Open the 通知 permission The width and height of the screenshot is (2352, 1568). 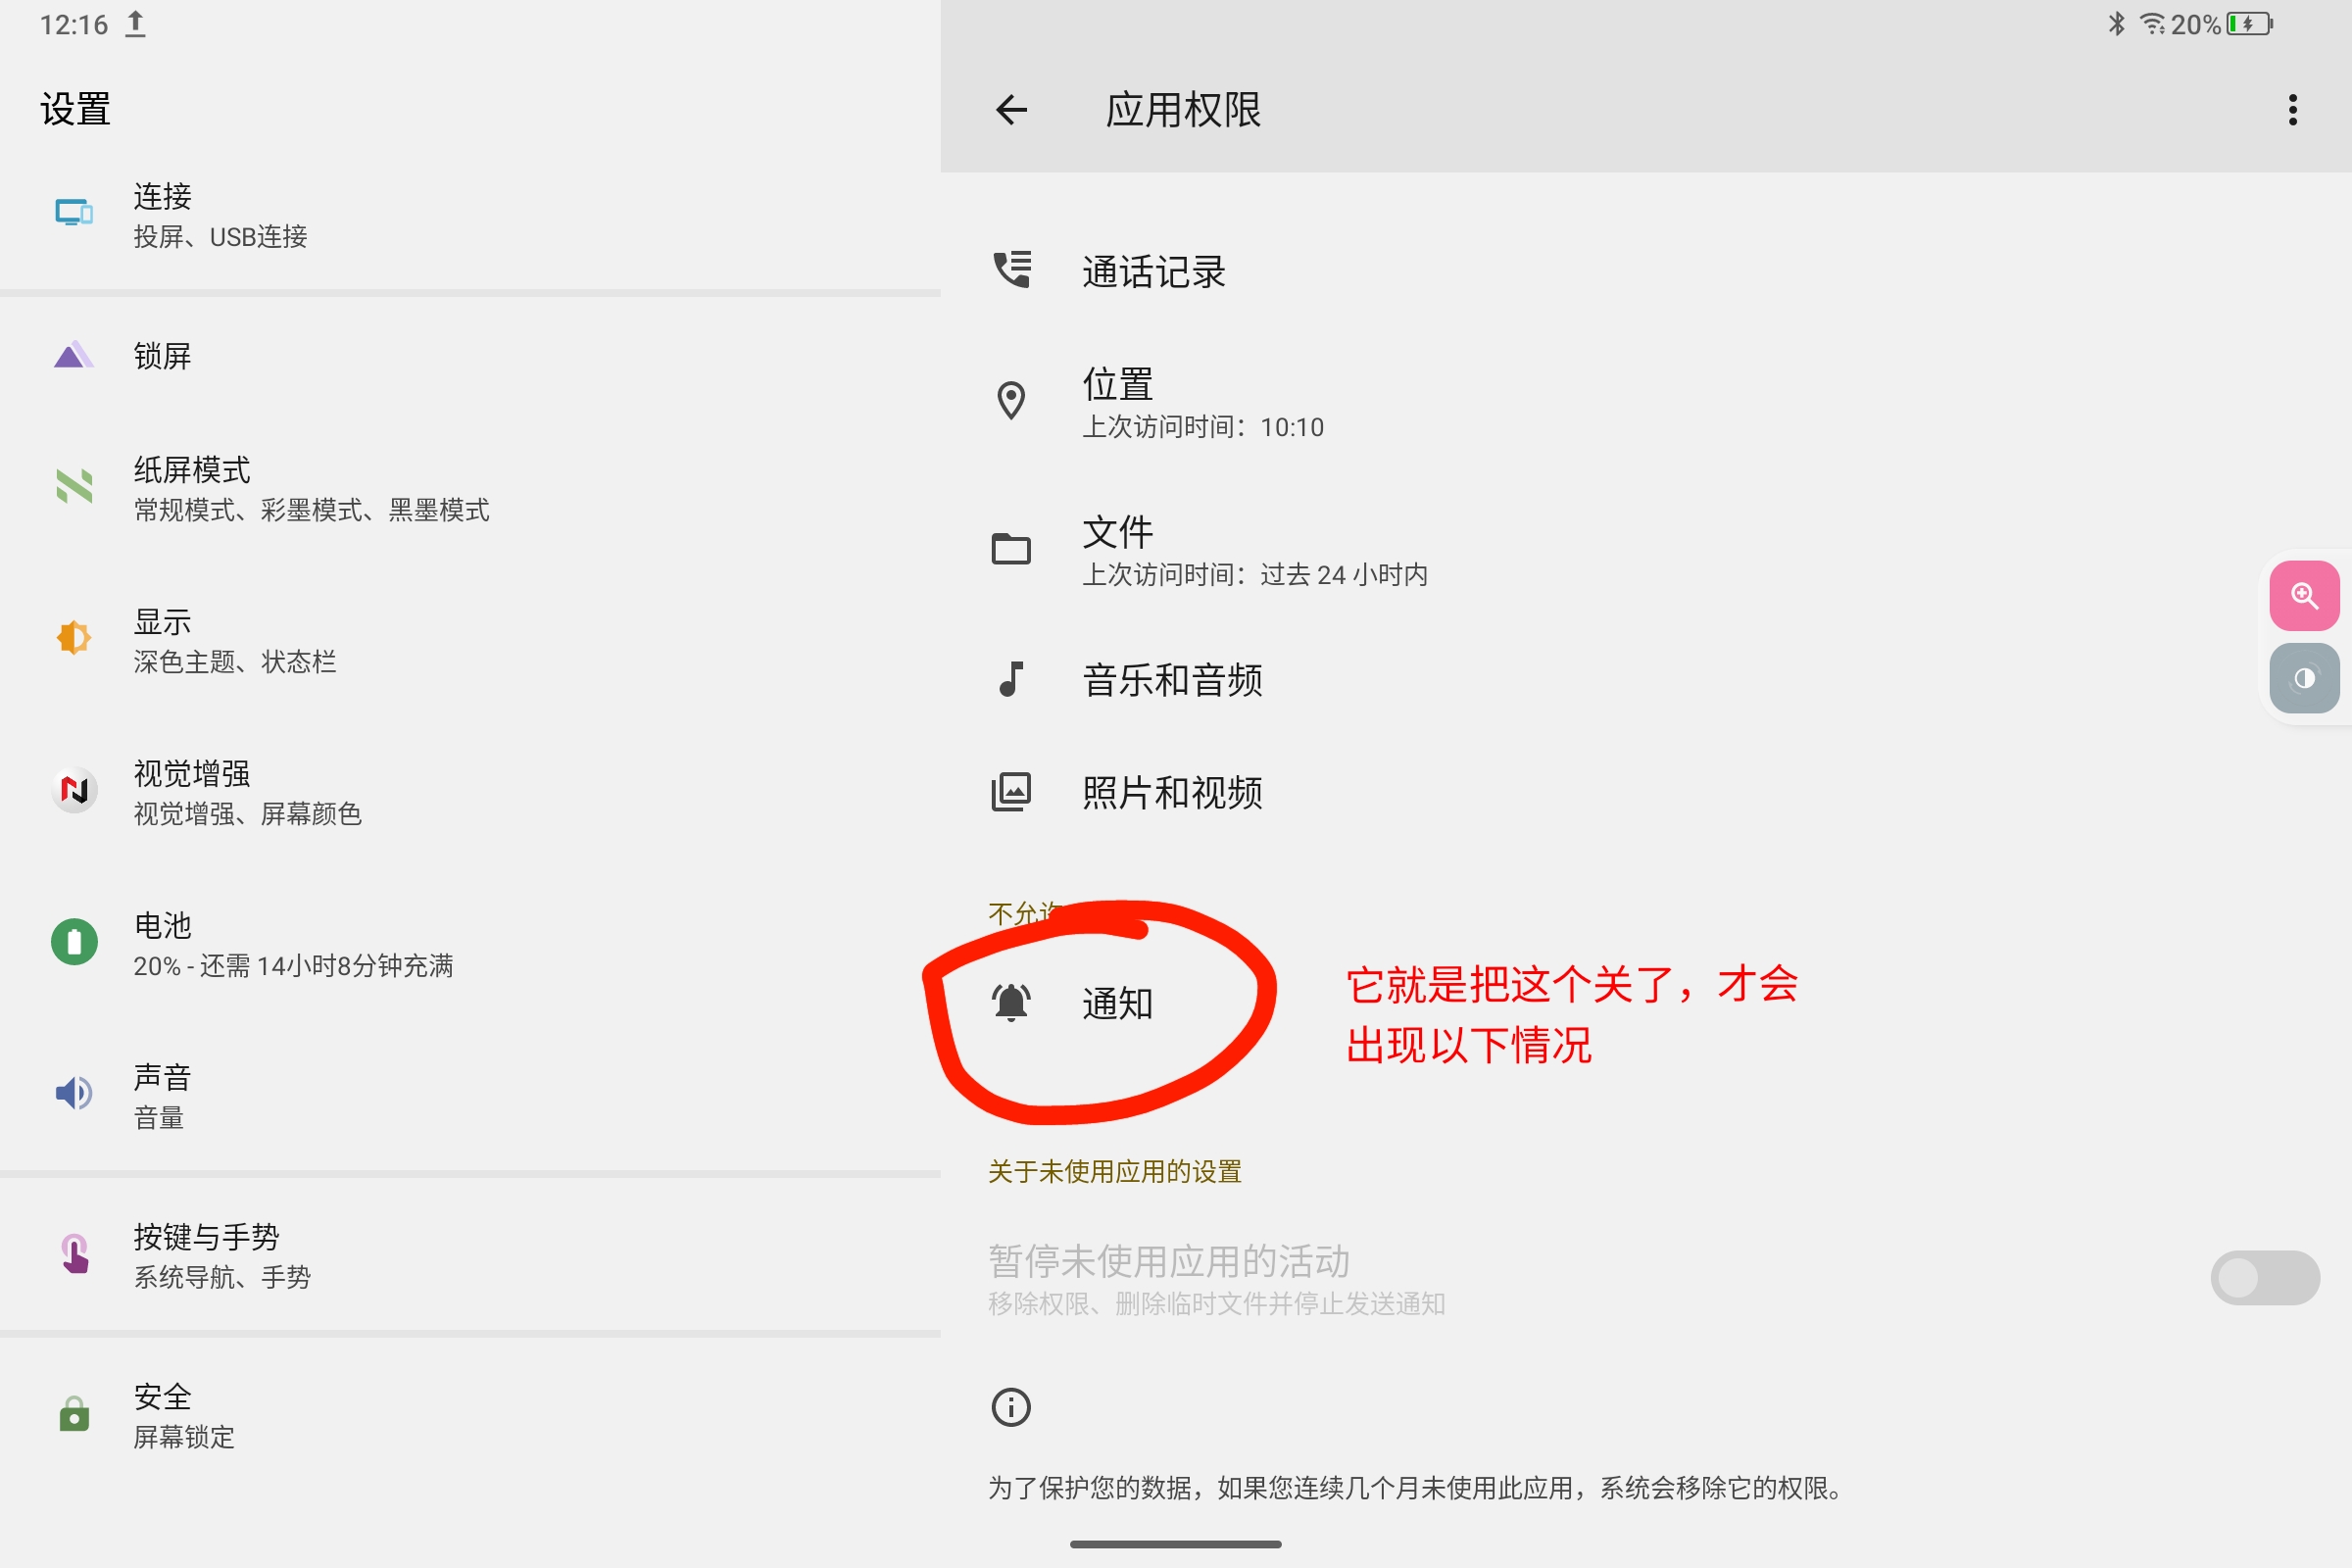[x=1646, y=1003]
